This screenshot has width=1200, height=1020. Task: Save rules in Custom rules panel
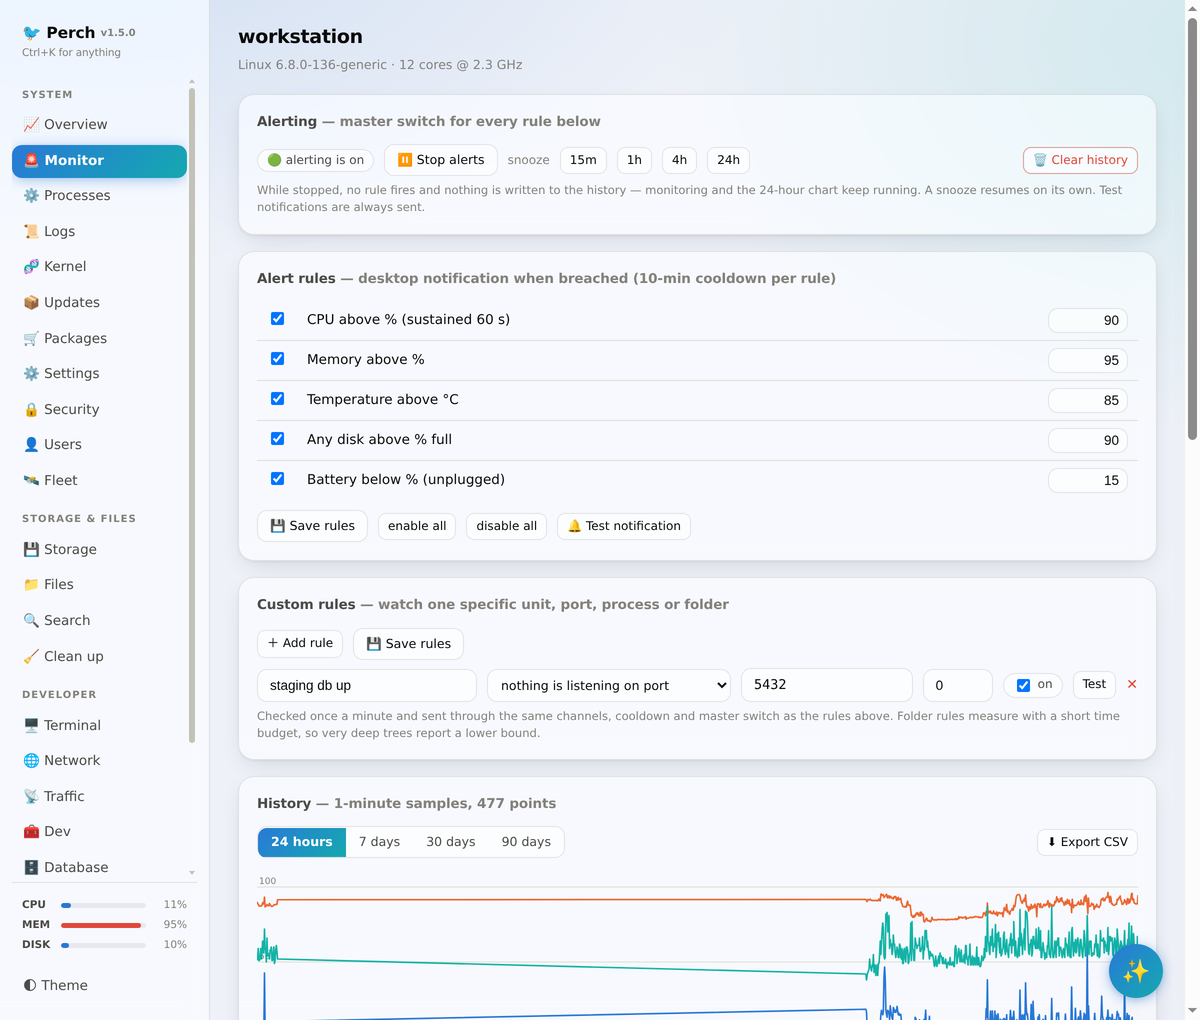tap(408, 644)
